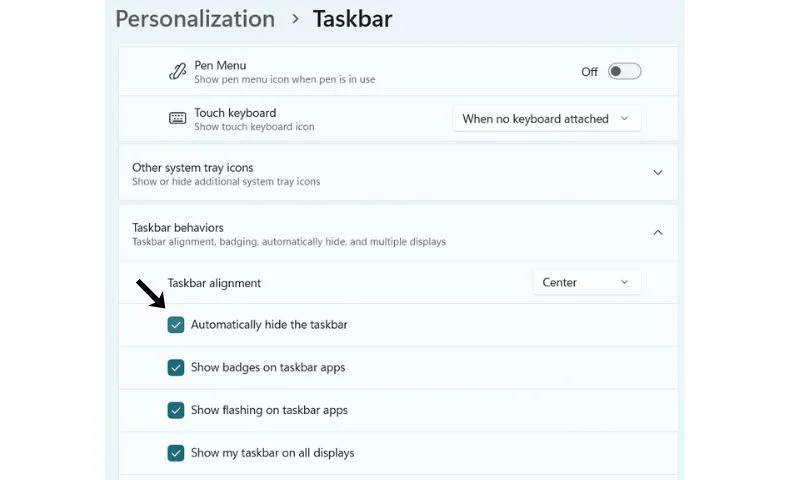Go back to Personalization in breadcrumb
Screen dimensions: 790x480
coord(195,19)
